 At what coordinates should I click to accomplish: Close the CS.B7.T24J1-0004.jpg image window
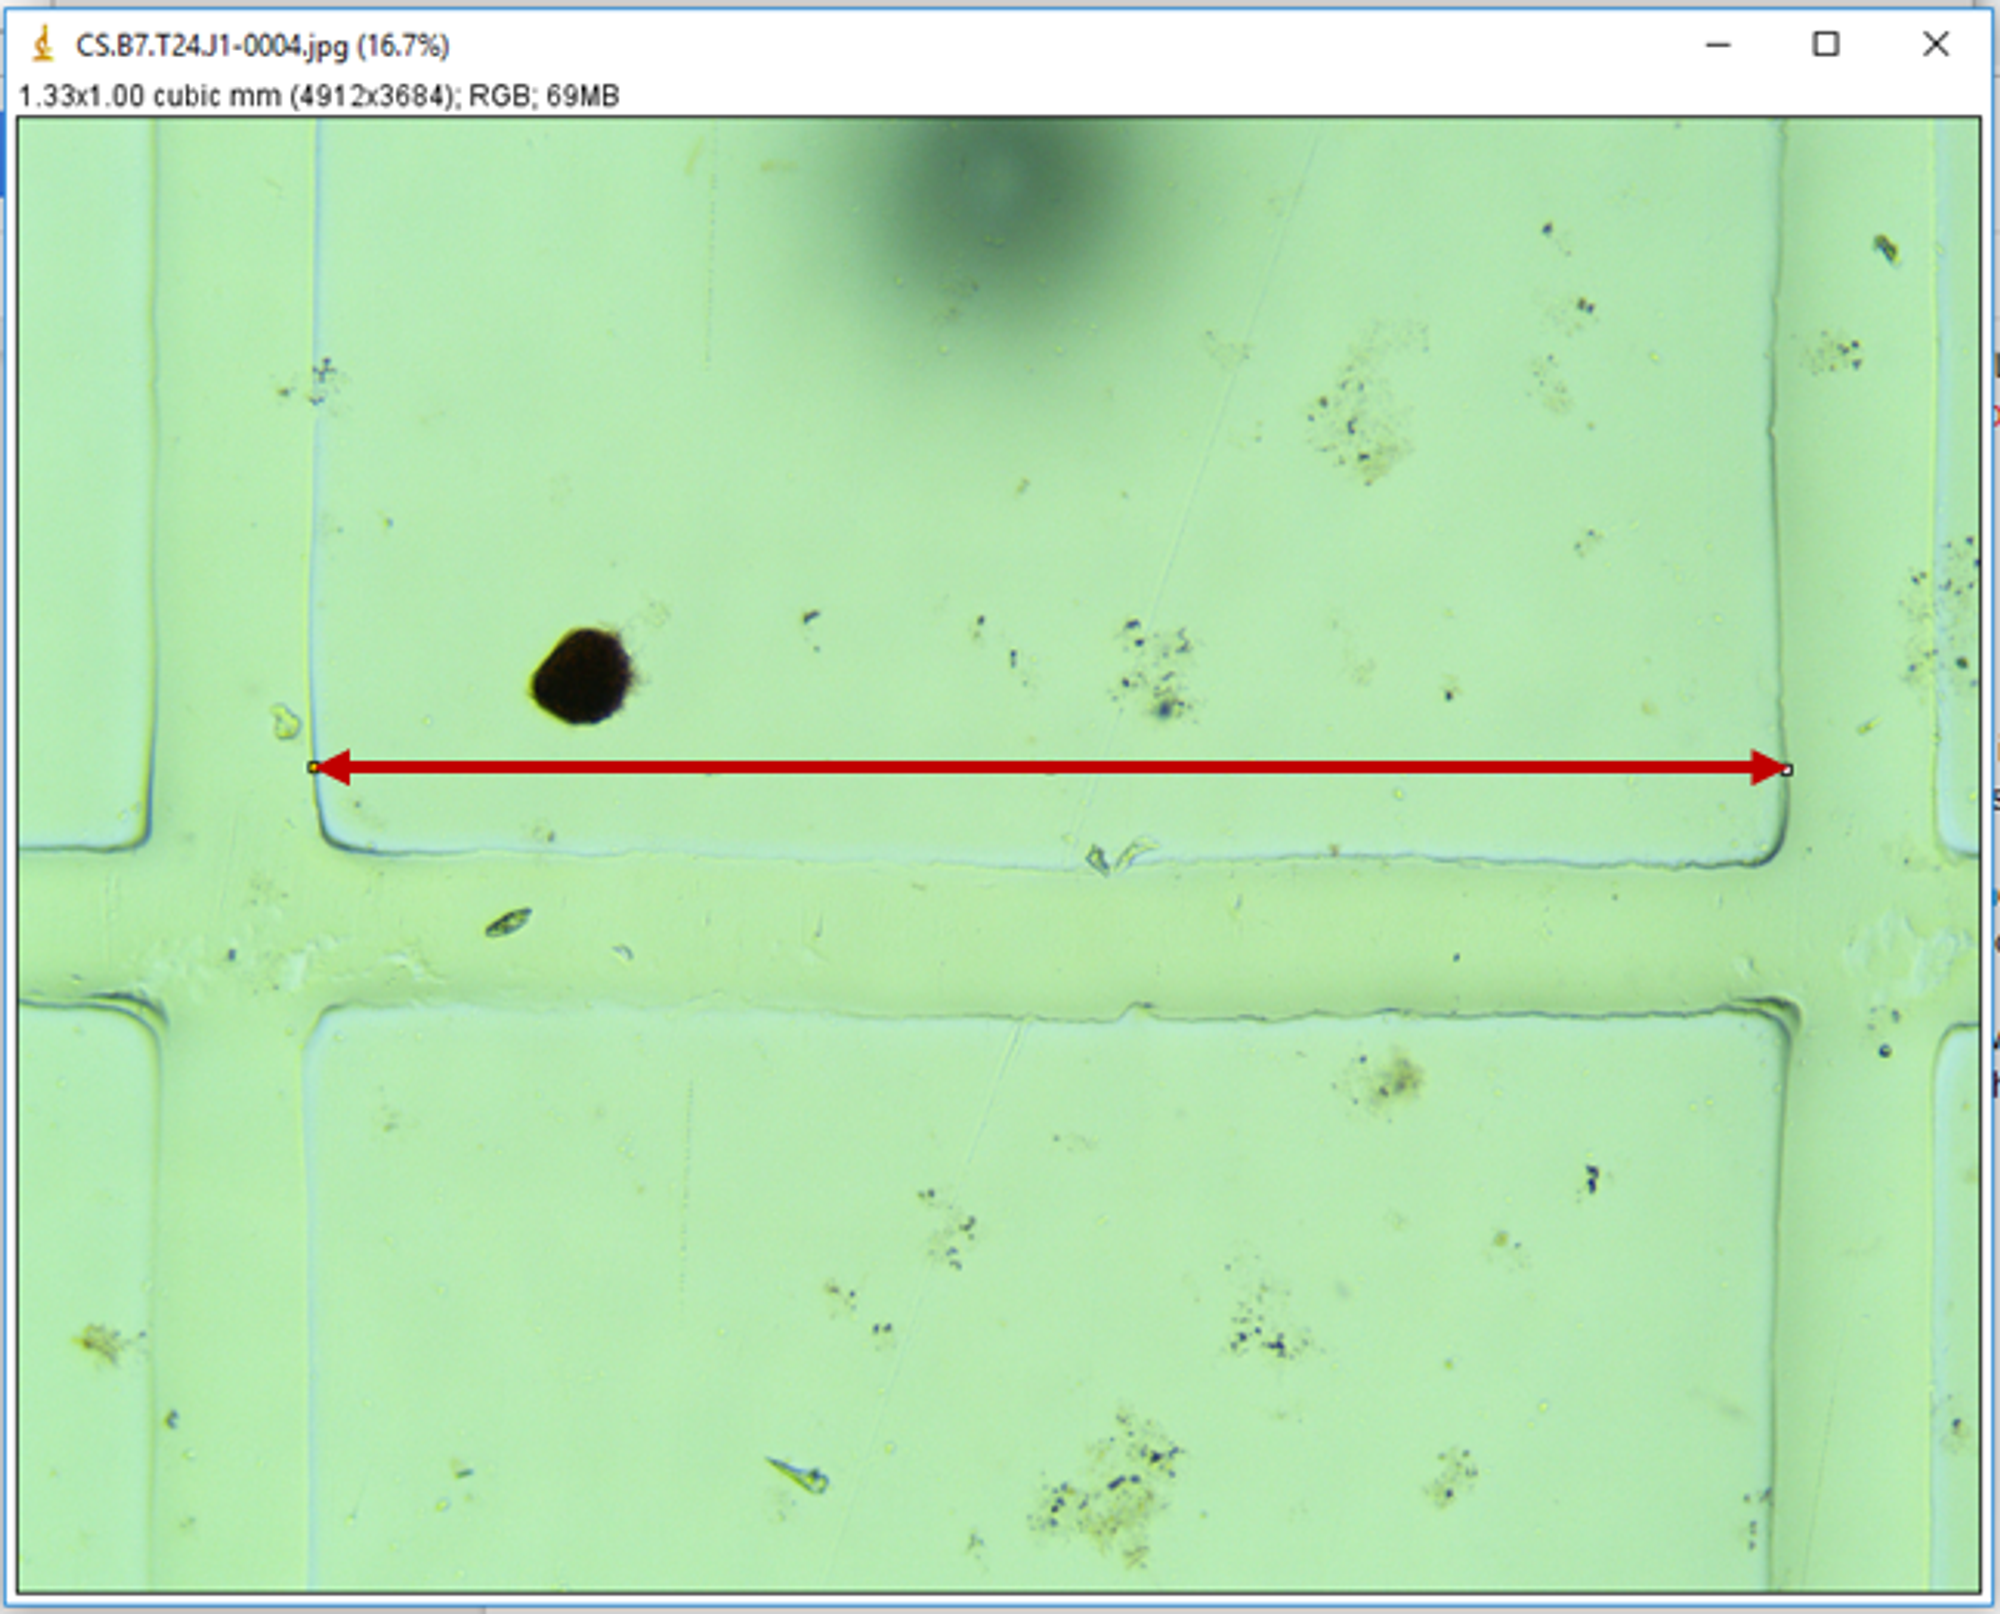click(x=1936, y=45)
